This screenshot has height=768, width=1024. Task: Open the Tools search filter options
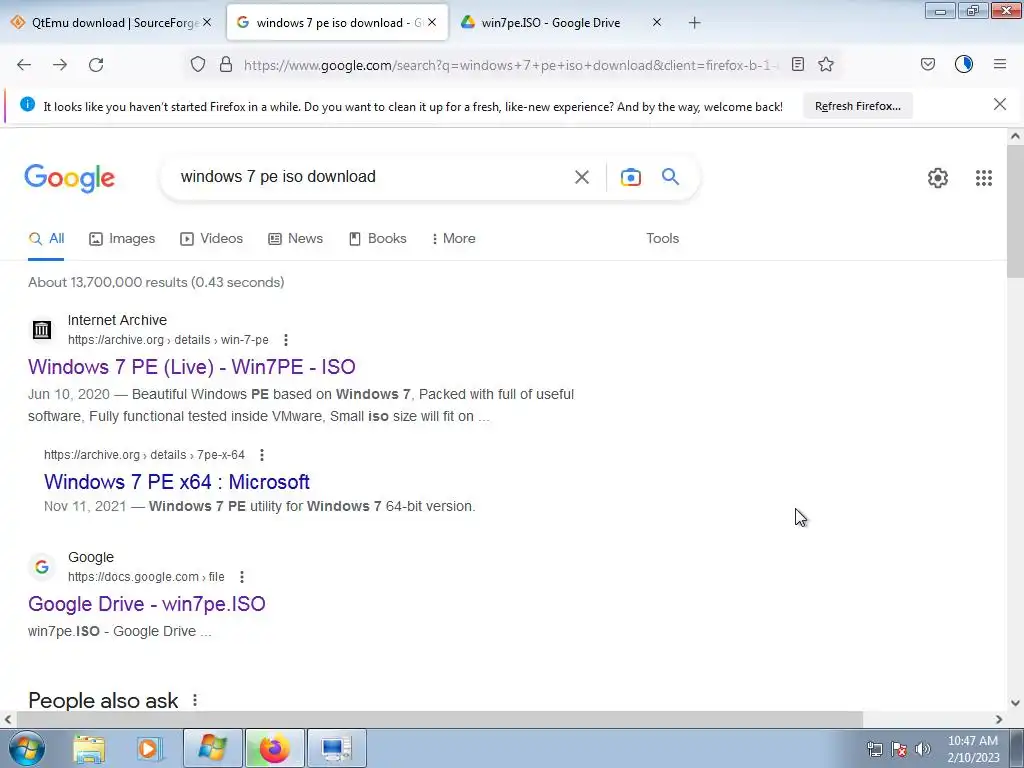[x=663, y=238]
